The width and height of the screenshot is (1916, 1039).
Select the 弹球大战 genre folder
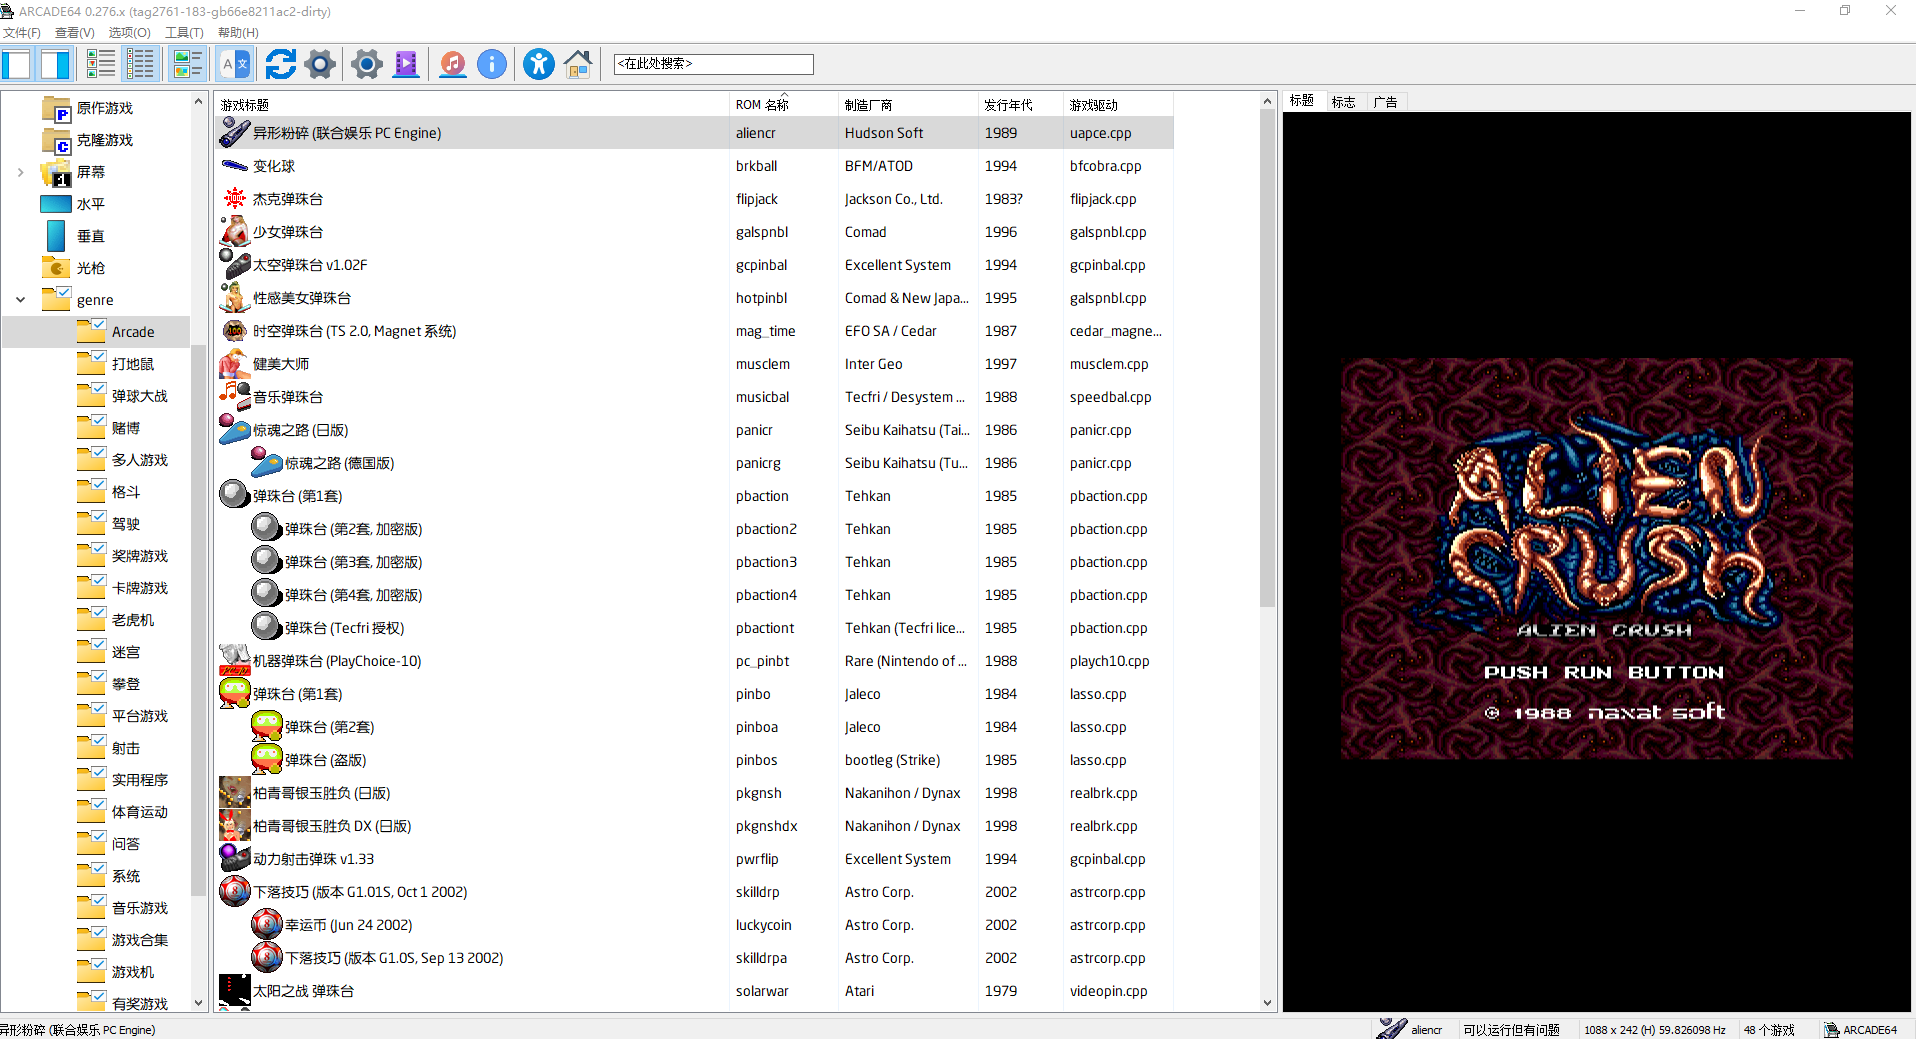123,396
